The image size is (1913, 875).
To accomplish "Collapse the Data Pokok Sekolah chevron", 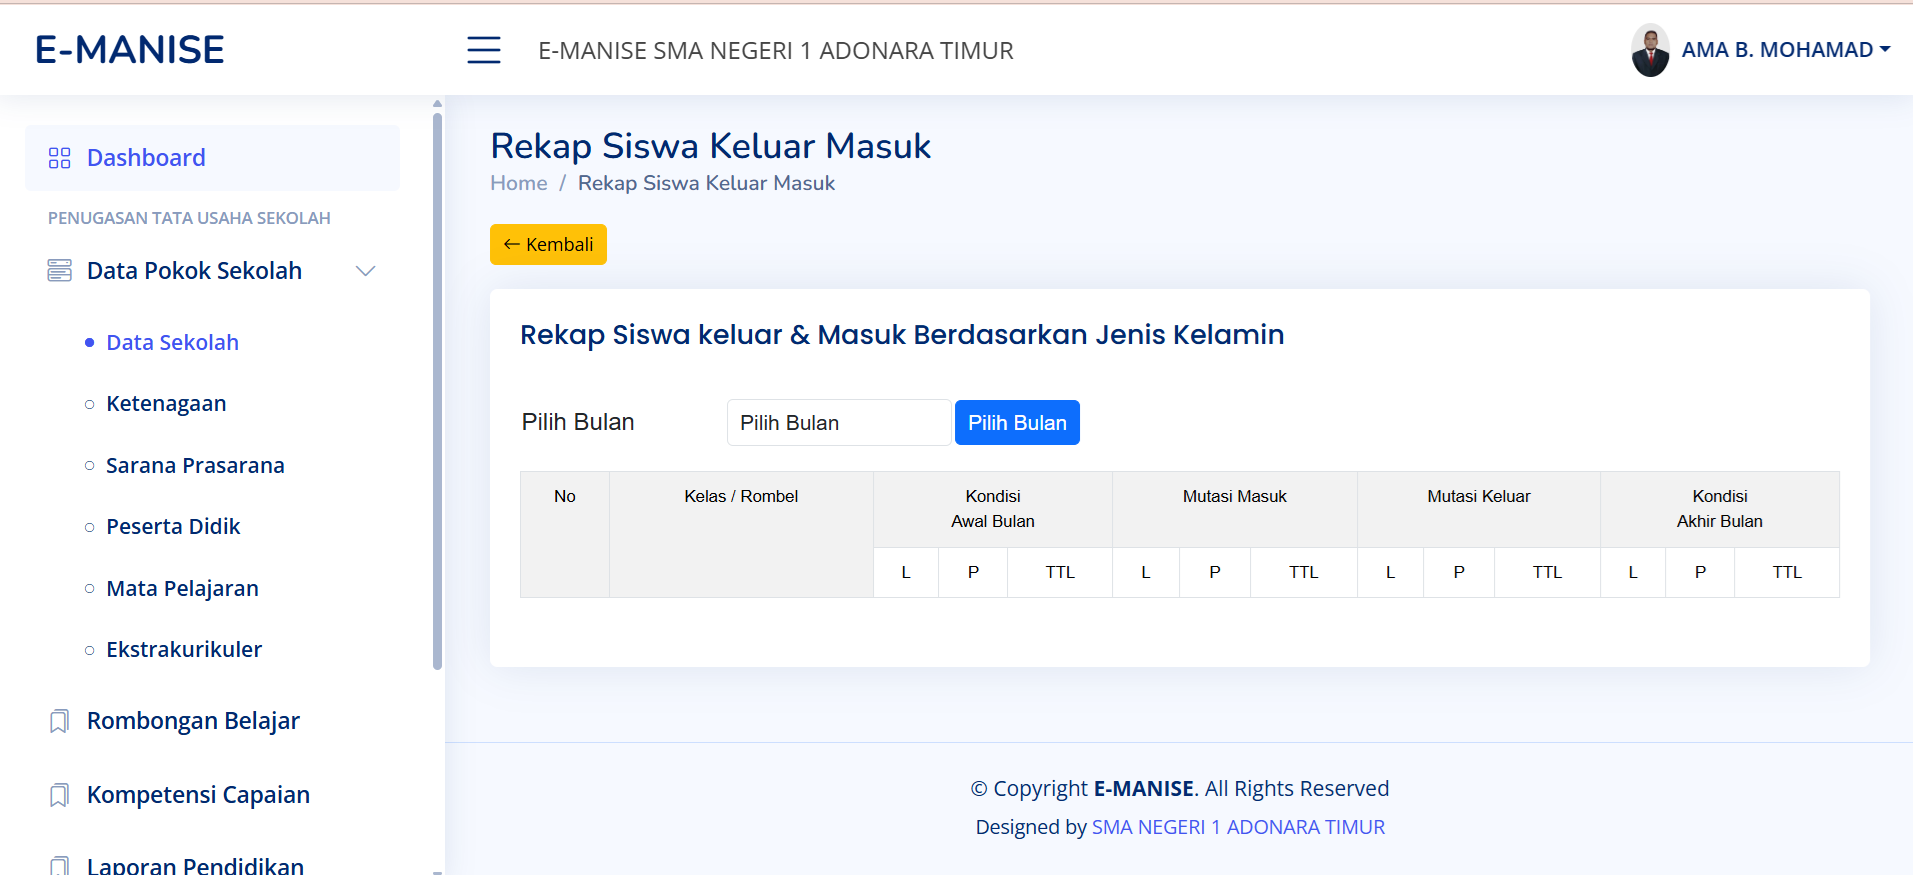I will point(366,271).
